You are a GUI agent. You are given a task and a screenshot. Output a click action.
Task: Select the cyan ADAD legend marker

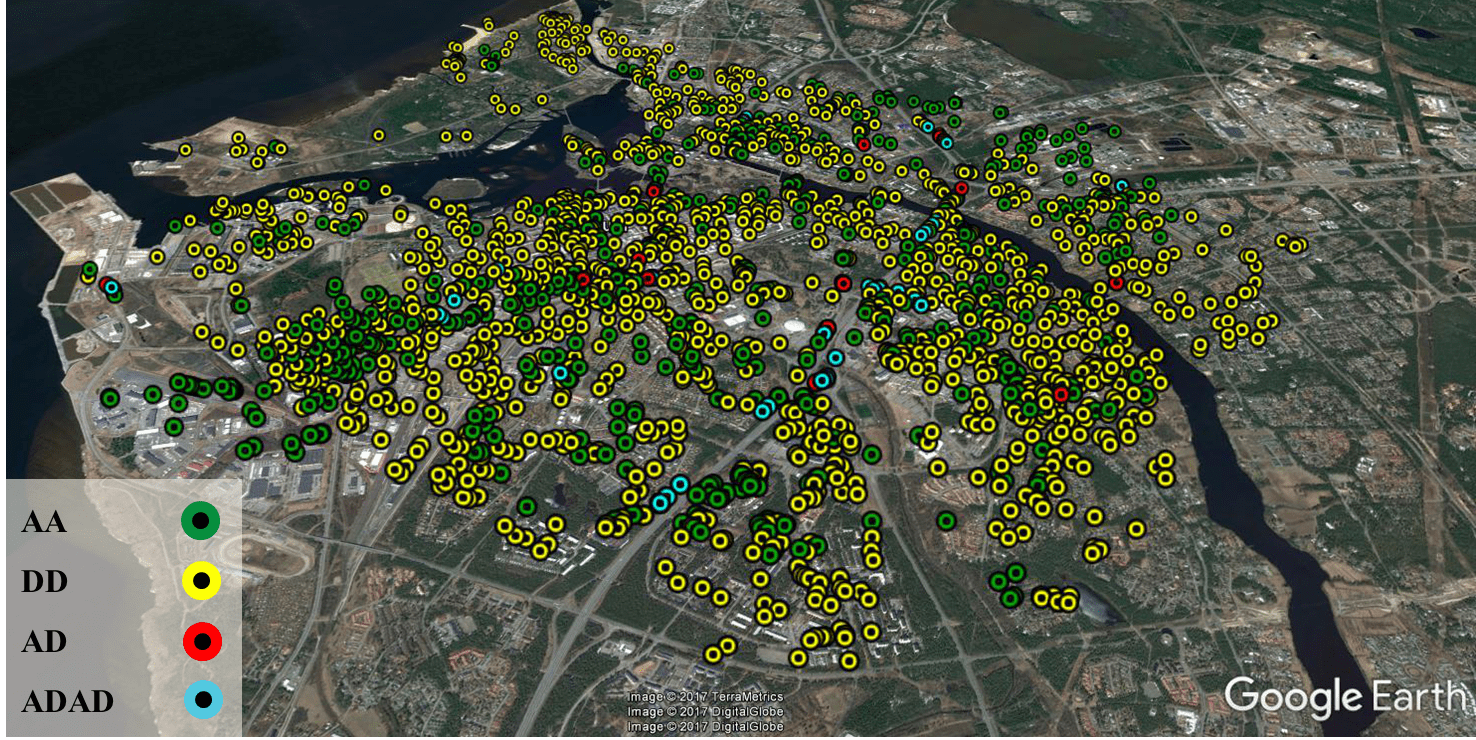click(x=201, y=700)
